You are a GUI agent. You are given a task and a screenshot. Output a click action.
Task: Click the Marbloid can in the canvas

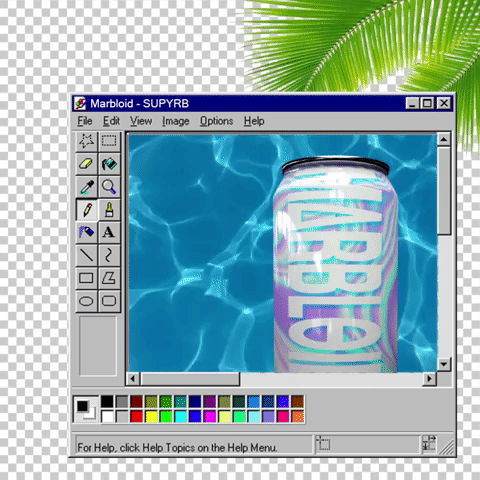[335, 265]
